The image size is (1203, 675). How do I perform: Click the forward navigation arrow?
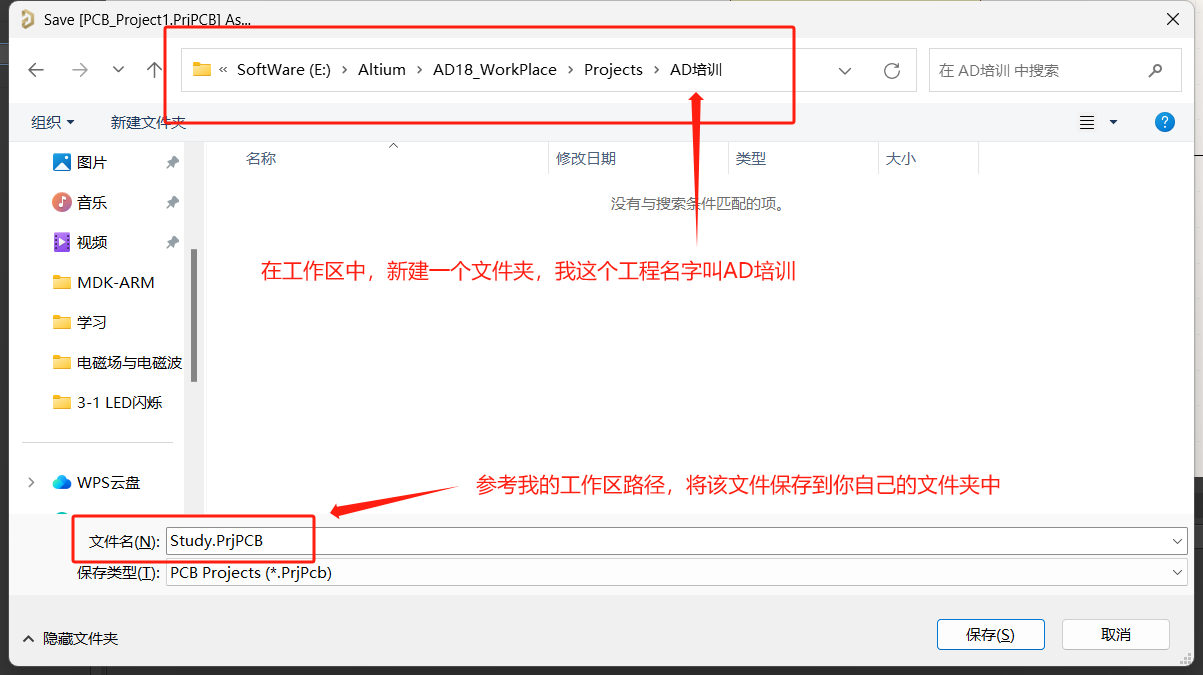pyautogui.click(x=80, y=70)
